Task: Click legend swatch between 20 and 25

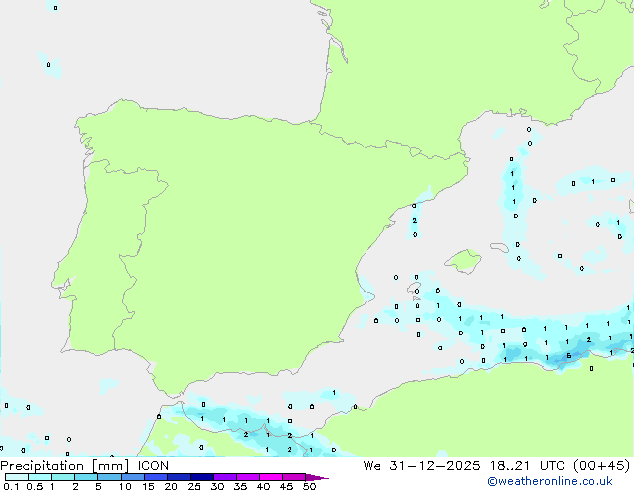Action: pos(179,477)
